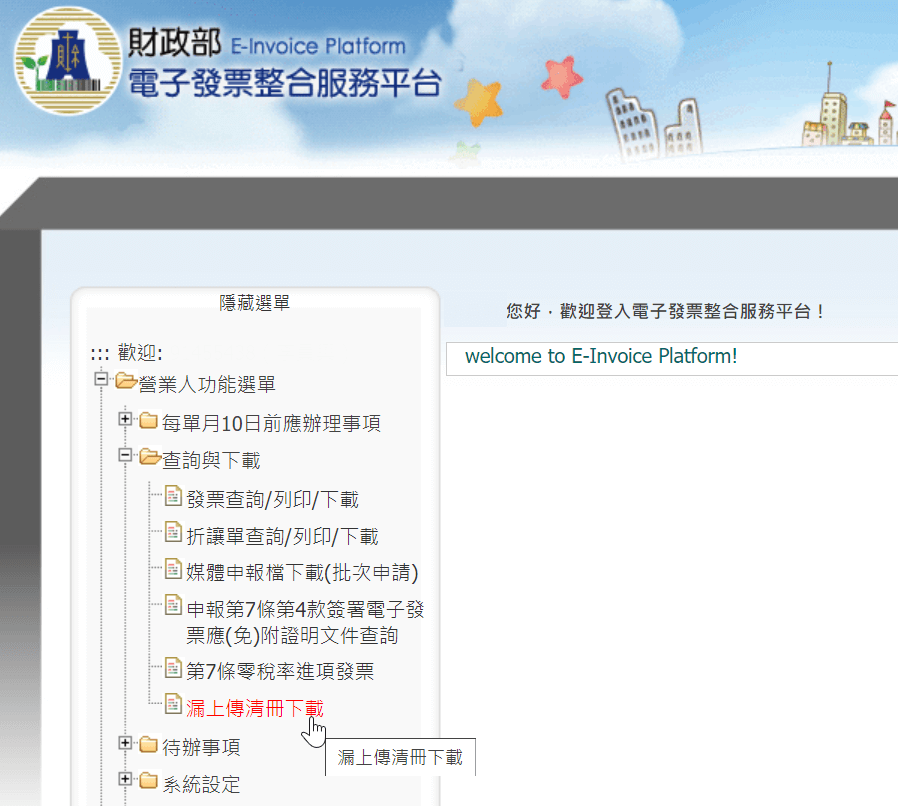This screenshot has height=806, width=898.
Task: Click the Ministry of Finance round logo
Action: click(68, 61)
